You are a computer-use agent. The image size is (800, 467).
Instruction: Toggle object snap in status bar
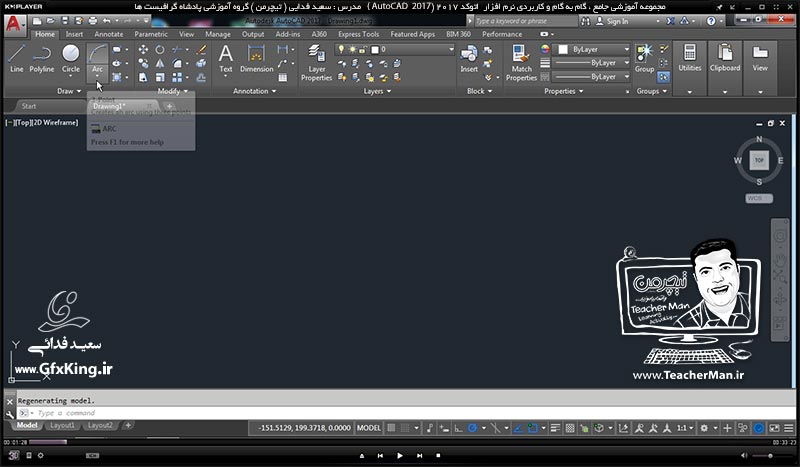pos(533,428)
